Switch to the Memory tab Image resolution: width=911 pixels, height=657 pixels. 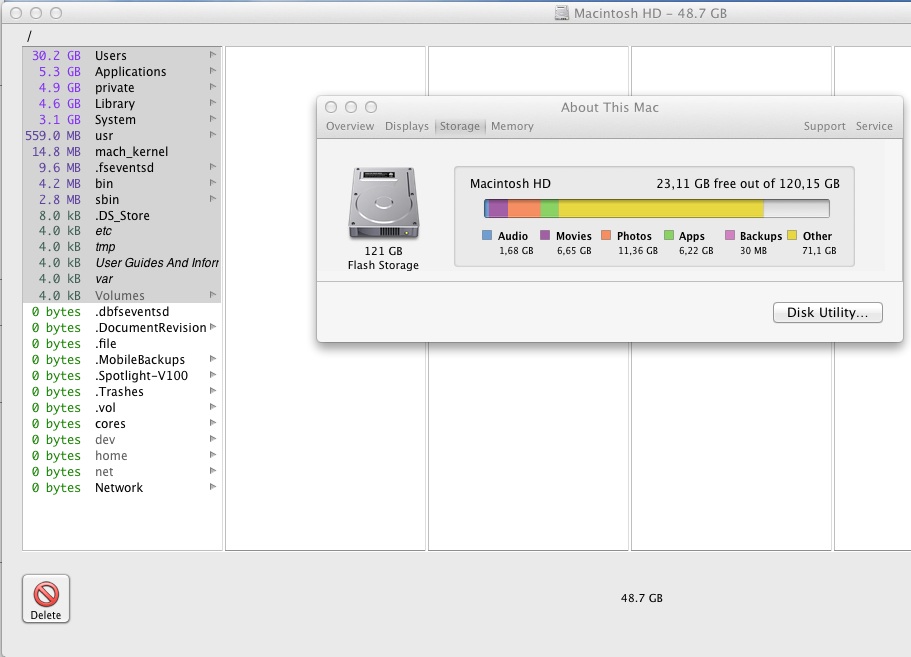point(512,126)
